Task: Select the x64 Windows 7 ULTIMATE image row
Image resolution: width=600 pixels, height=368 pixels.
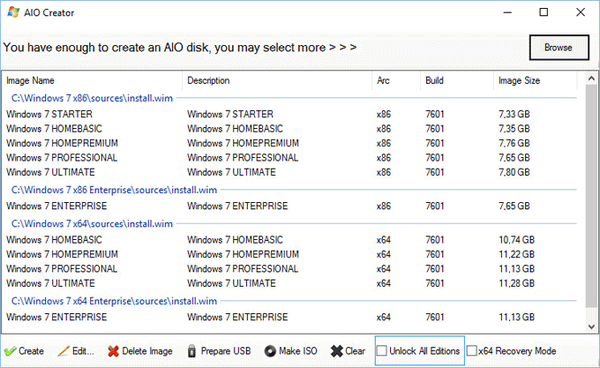Action: click(290, 283)
